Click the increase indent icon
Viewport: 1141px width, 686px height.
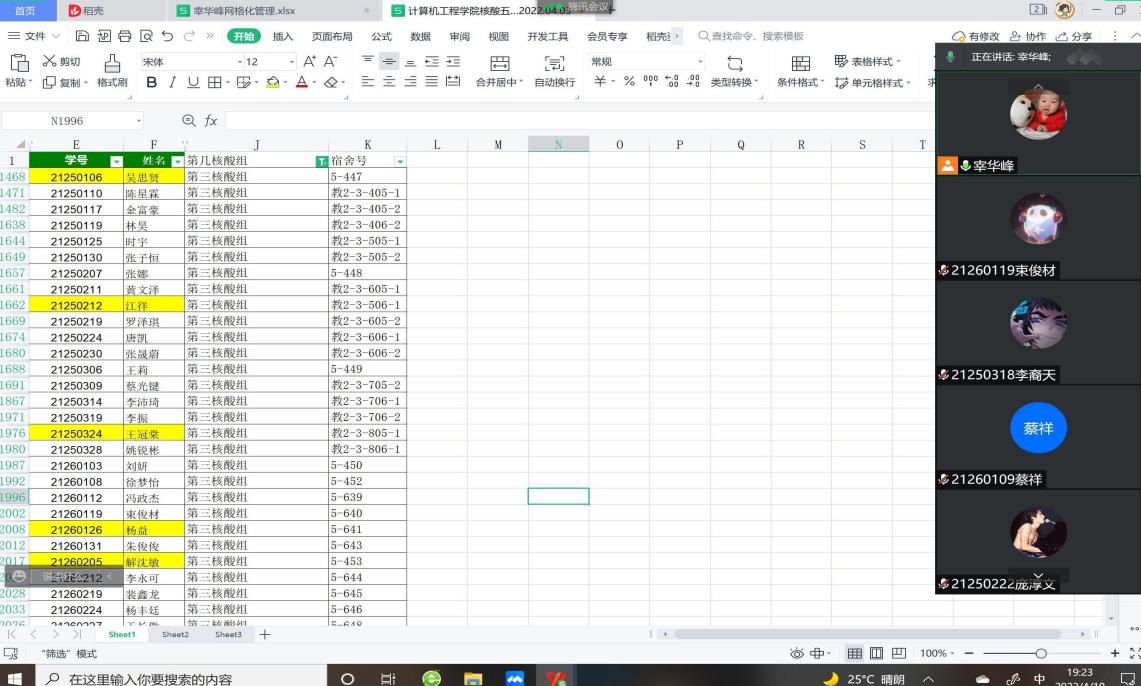pyautogui.click(x=453, y=62)
